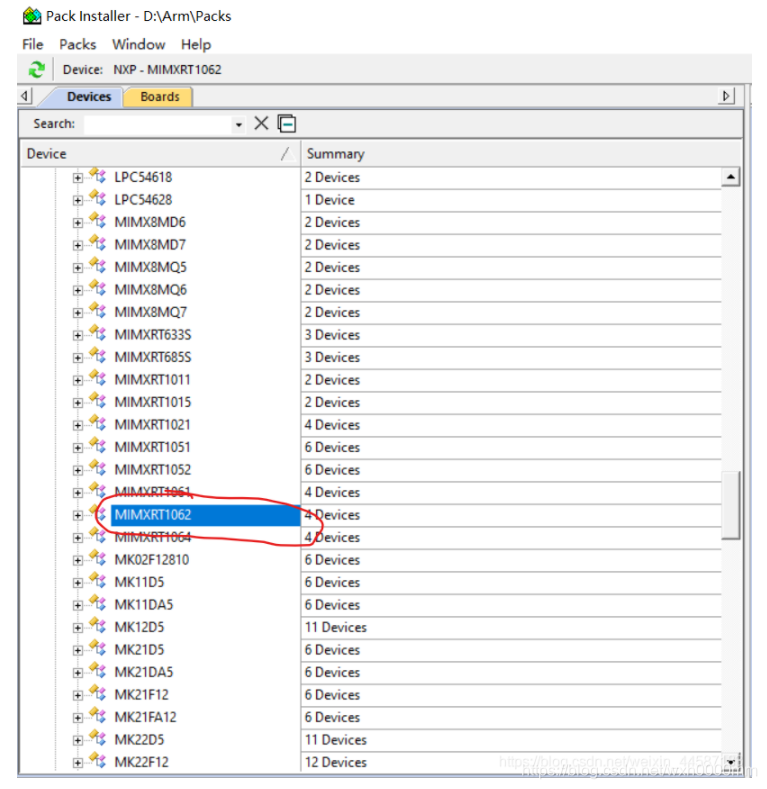Select the MK22F12 device label
767x789 pixels.
click(x=141, y=762)
